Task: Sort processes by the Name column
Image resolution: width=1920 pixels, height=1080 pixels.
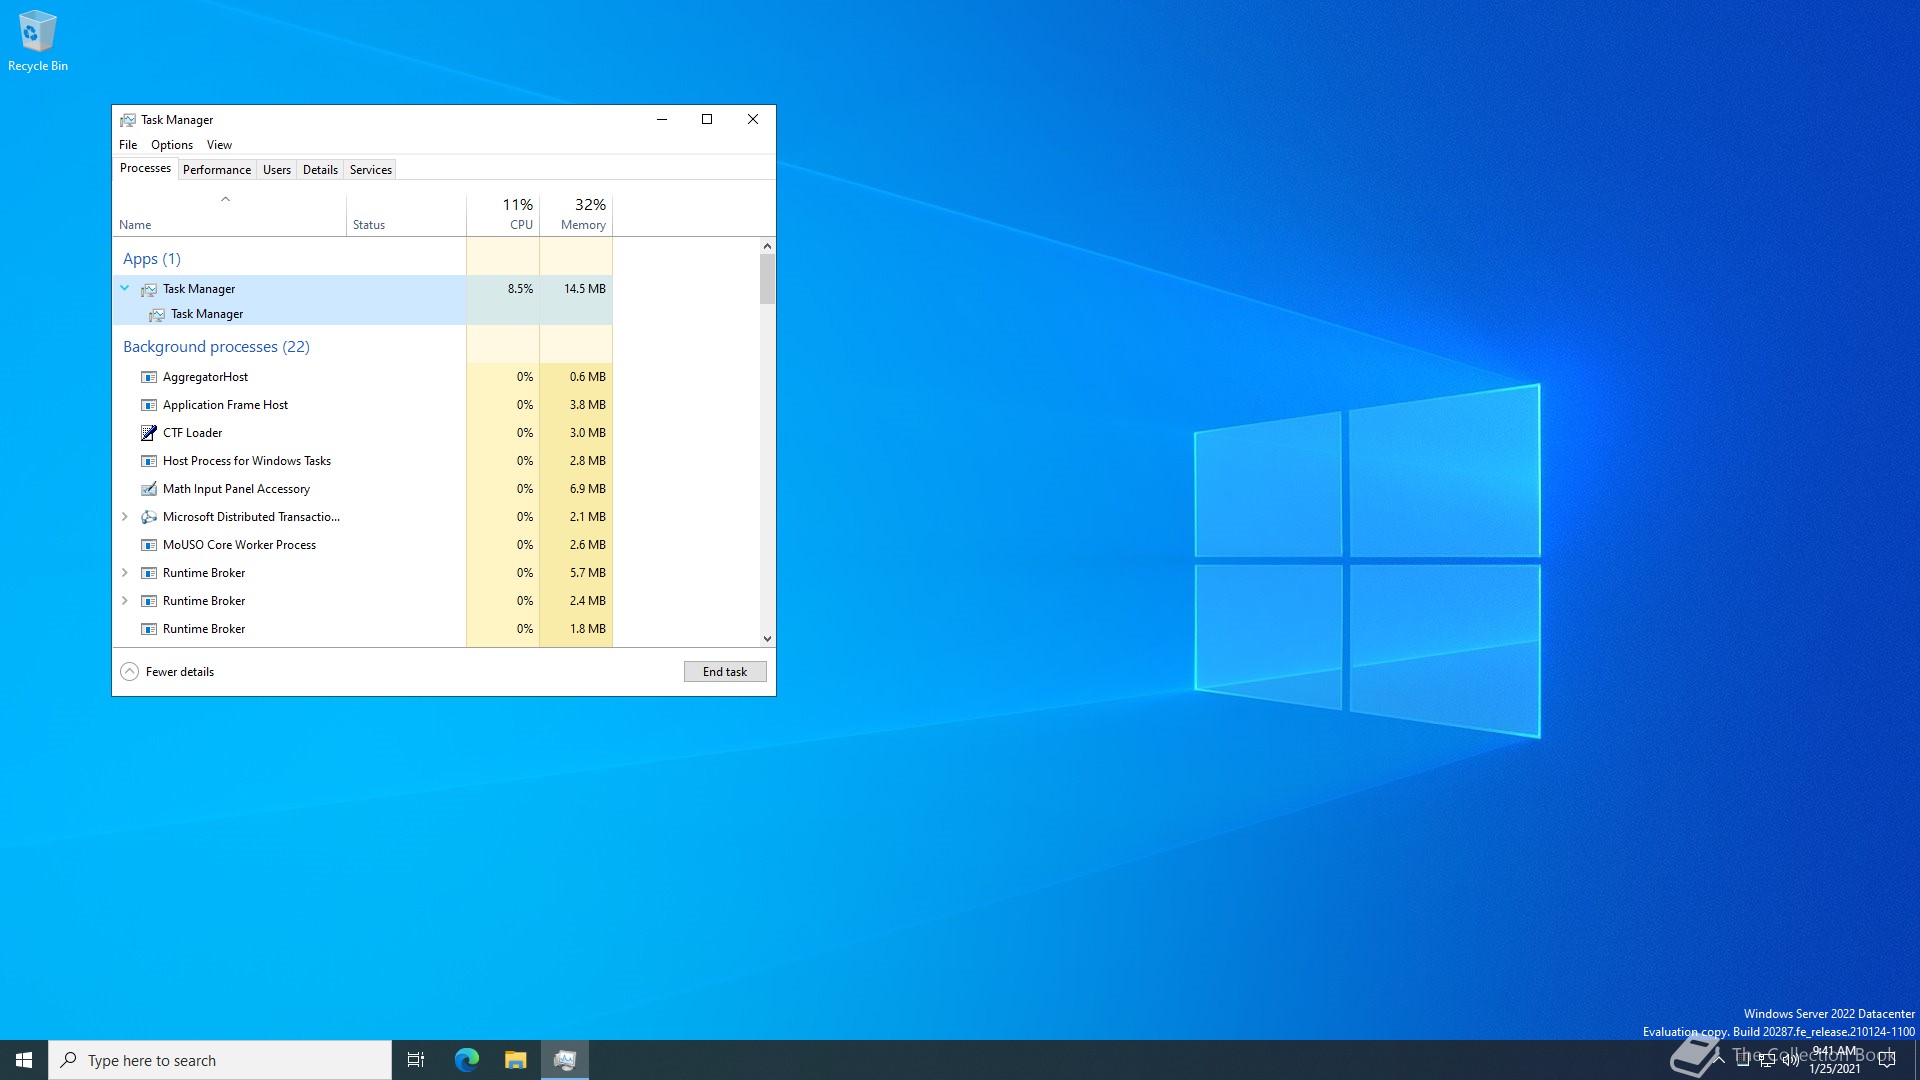Action: (229, 214)
